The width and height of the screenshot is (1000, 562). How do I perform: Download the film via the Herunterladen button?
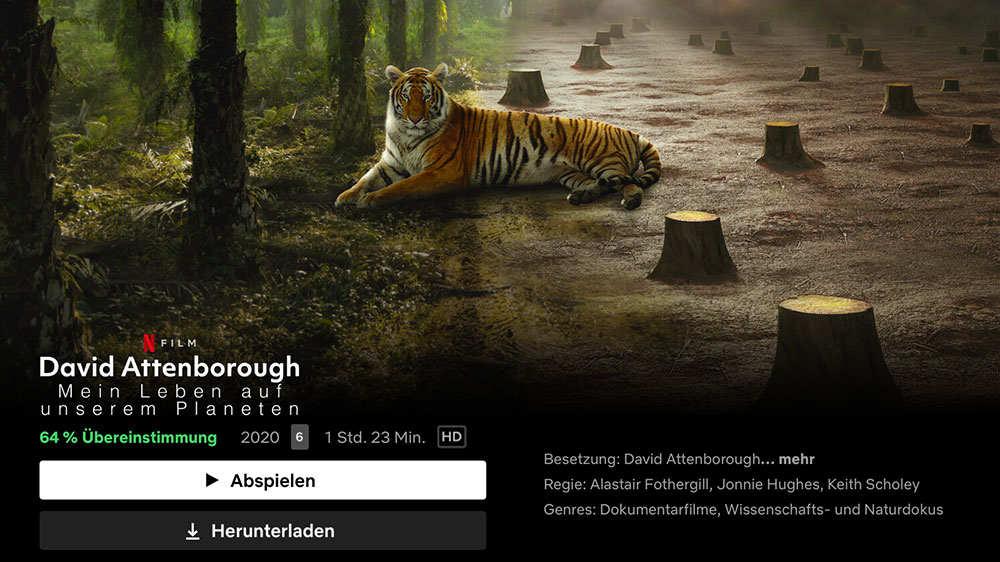pyautogui.click(x=263, y=531)
